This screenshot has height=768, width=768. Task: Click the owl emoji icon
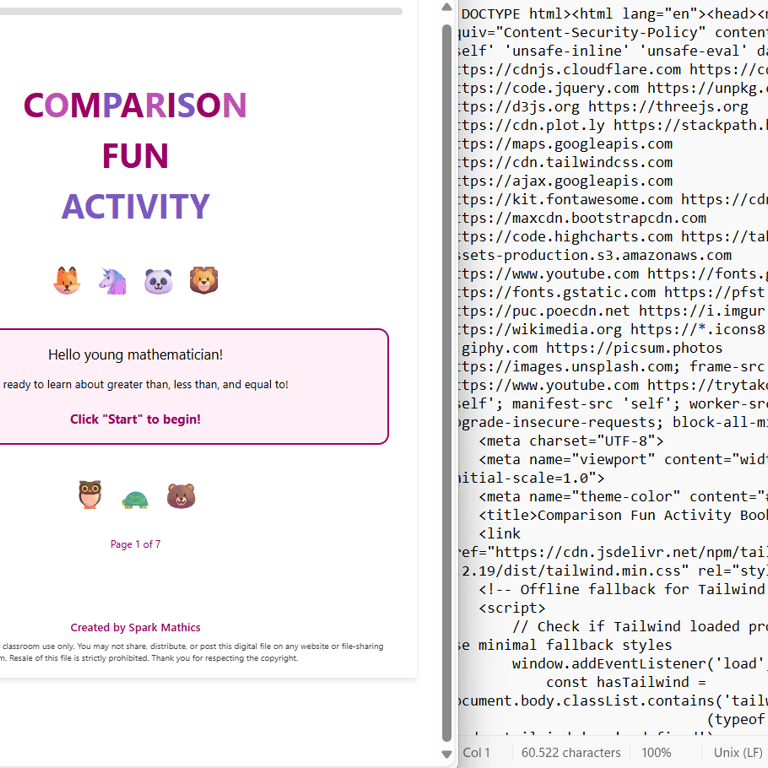[x=90, y=495]
